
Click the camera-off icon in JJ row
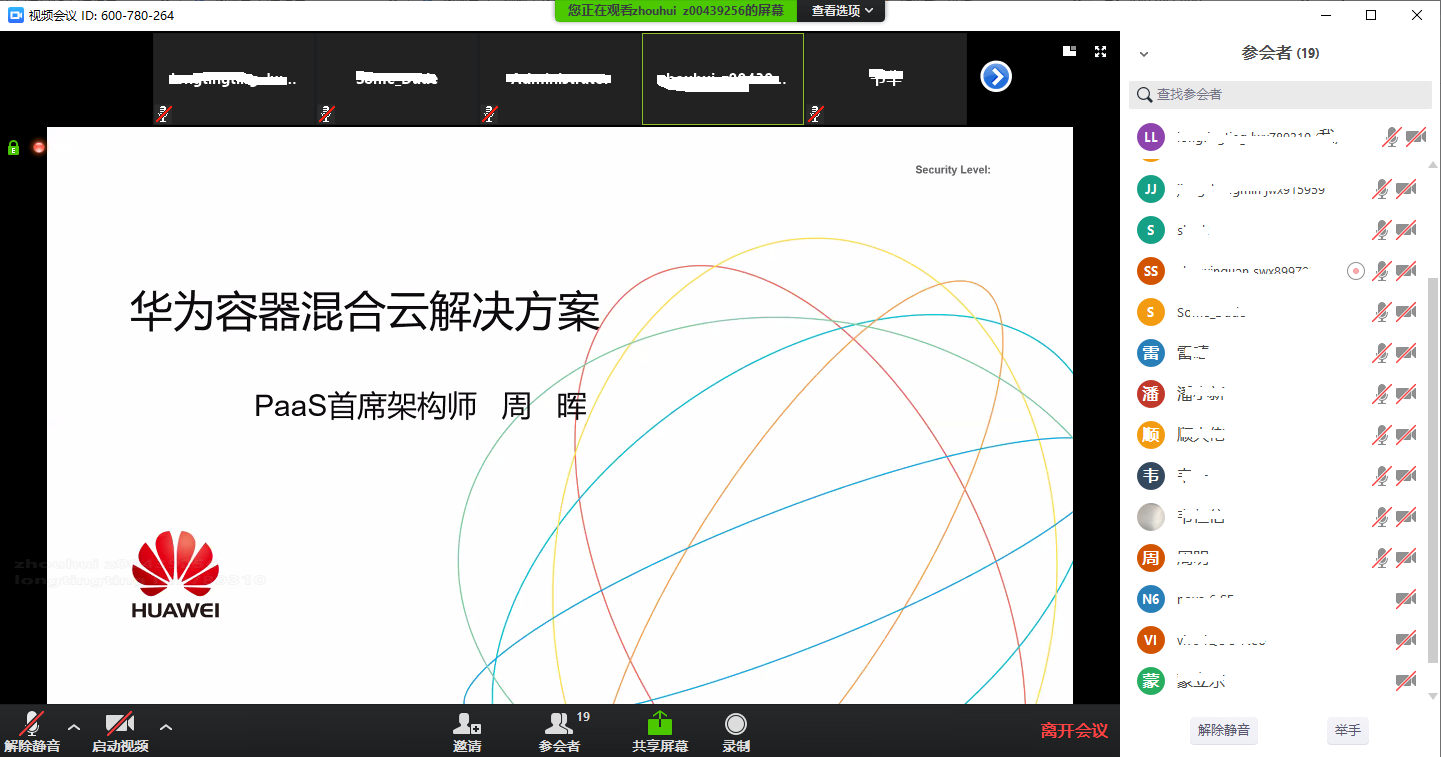1406,189
